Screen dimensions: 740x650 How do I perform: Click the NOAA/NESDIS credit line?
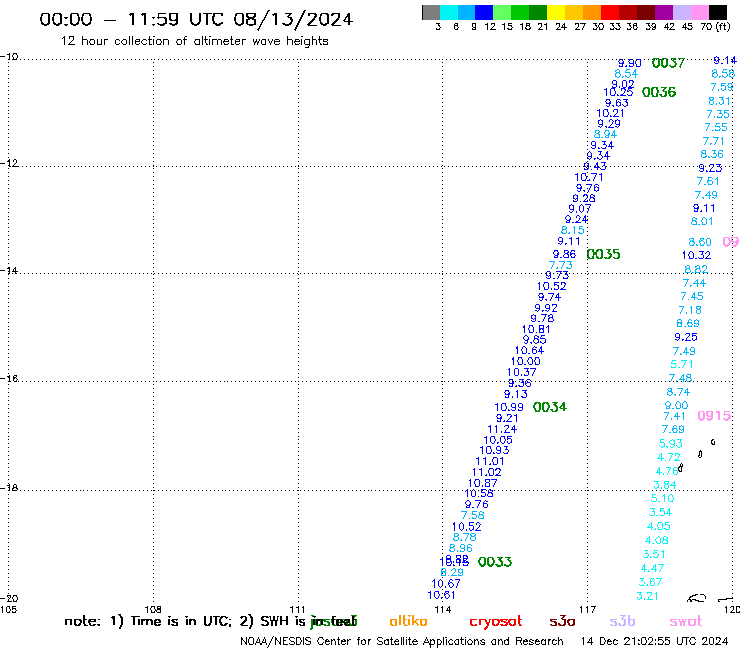coord(402,641)
